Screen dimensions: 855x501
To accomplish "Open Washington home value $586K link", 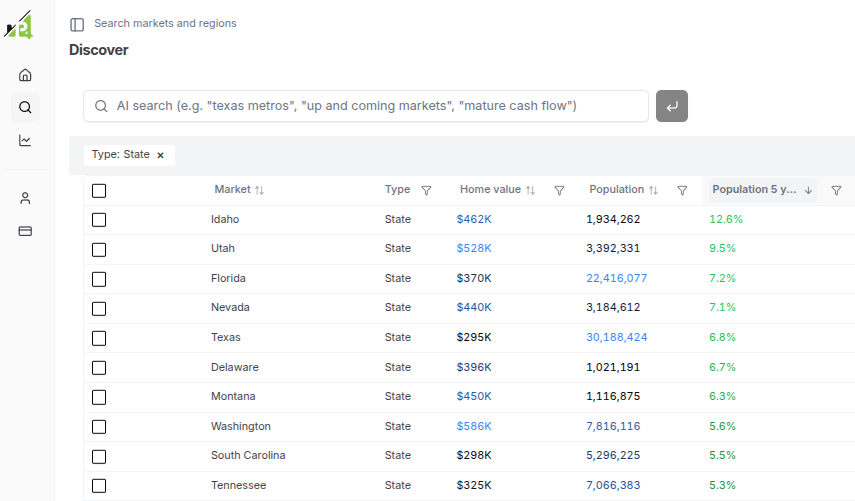I will [x=474, y=426].
